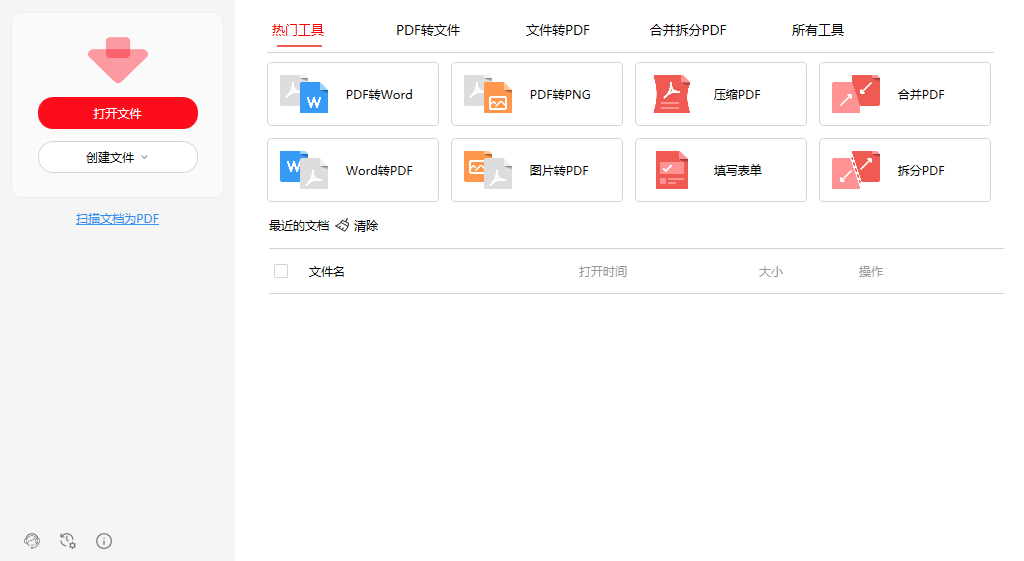Launch the 合并PDF merge tool
The image size is (1024, 561).
pos(856,94)
